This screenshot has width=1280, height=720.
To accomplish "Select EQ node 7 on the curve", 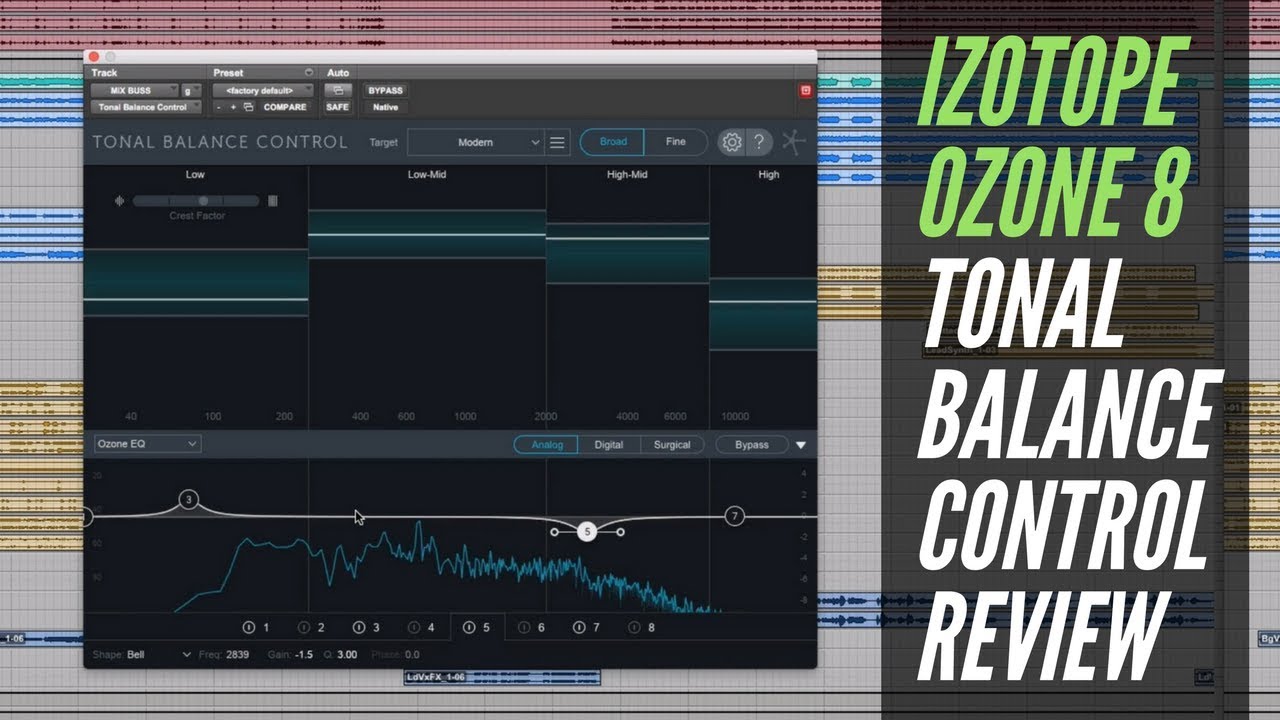I will (735, 516).
